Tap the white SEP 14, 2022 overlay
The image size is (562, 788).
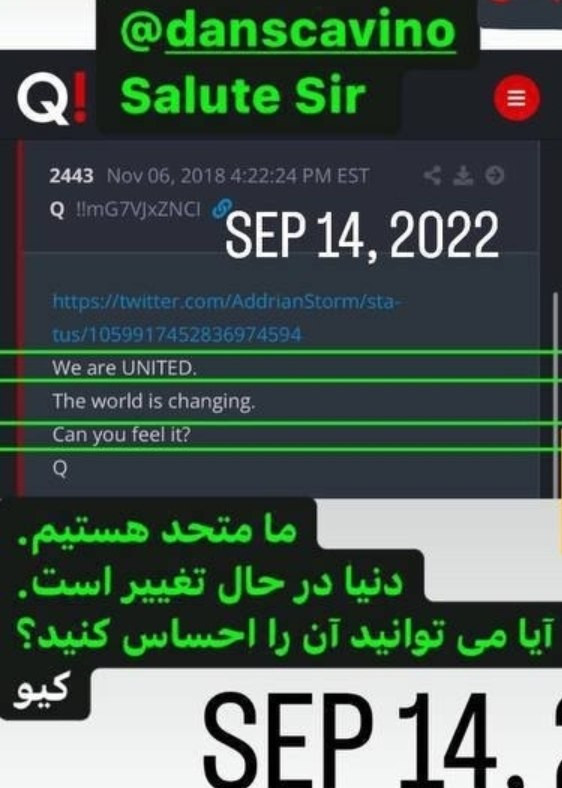(x=362, y=235)
